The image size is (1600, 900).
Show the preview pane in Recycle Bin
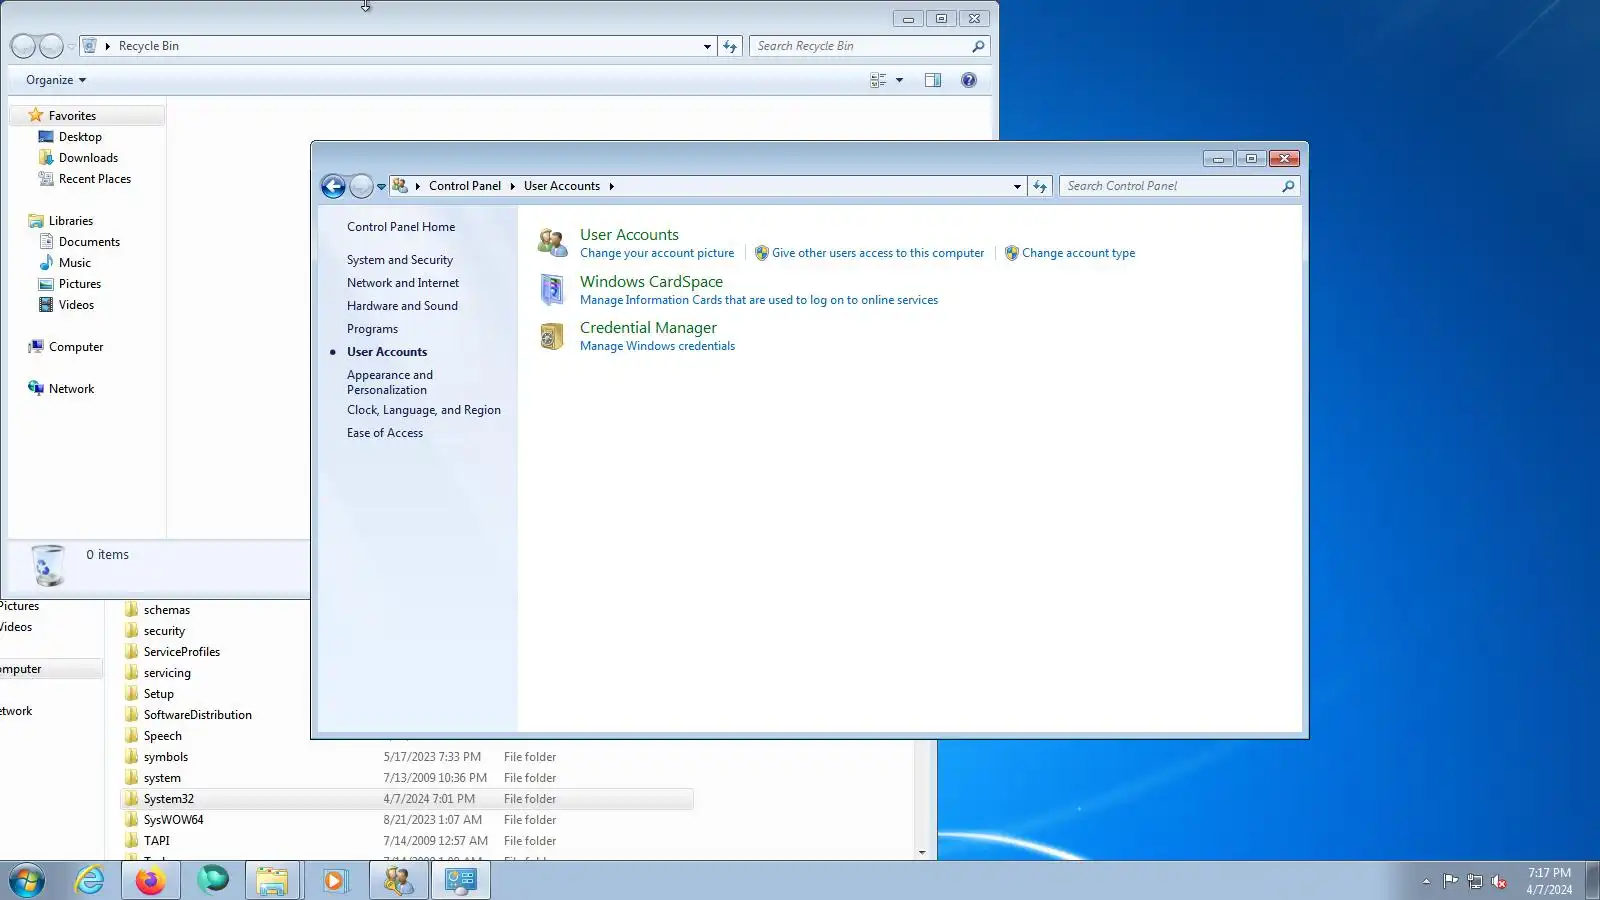[x=933, y=80]
